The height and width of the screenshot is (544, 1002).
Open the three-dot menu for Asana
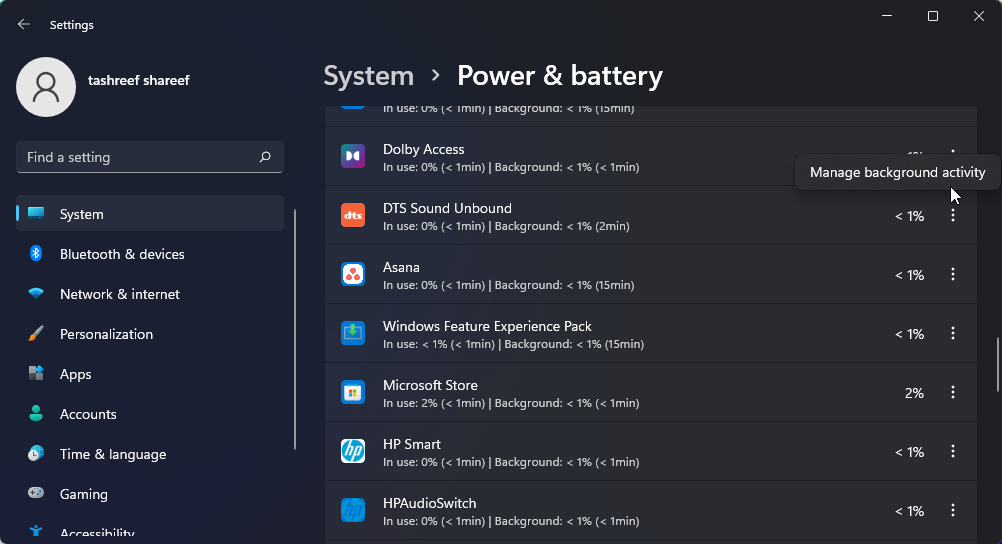[x=952, y=275]
